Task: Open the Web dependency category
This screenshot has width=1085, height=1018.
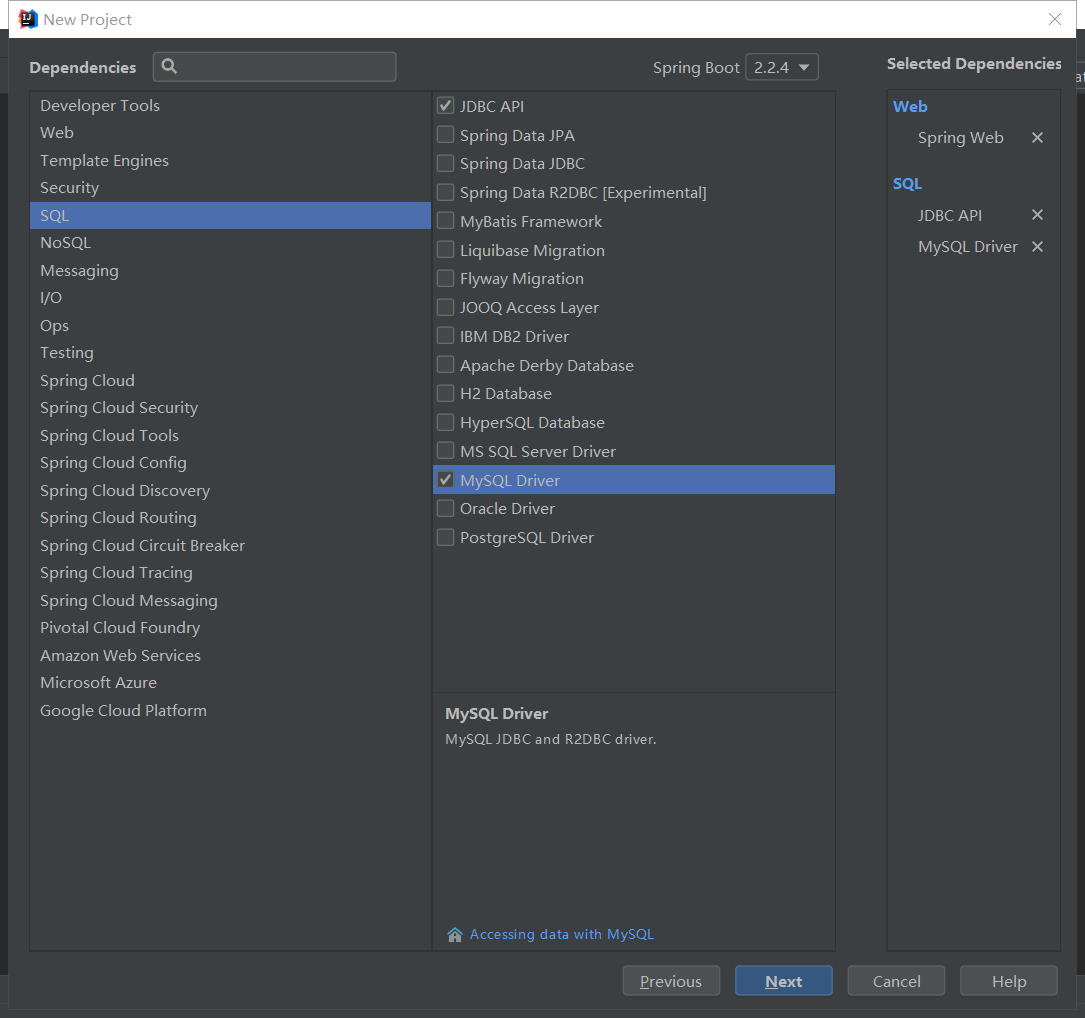Action: click(x=230, y=132)
